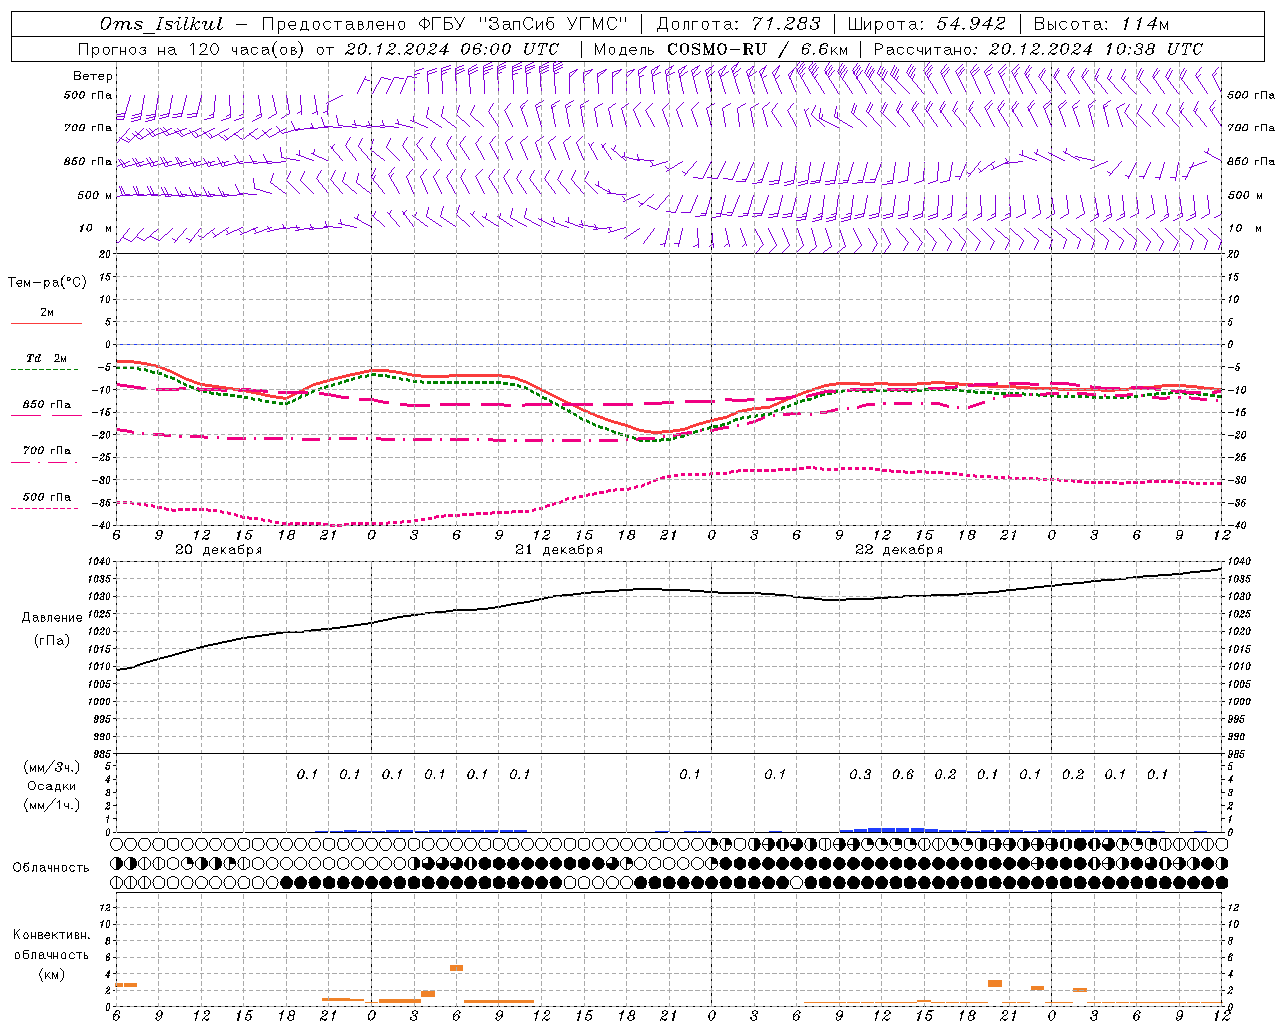The width and height of the screenshot is (1280, 1024).
Task: Click the 500 гПа temperature legend entry
Action: pyautogui.click(x=47, y=497)
